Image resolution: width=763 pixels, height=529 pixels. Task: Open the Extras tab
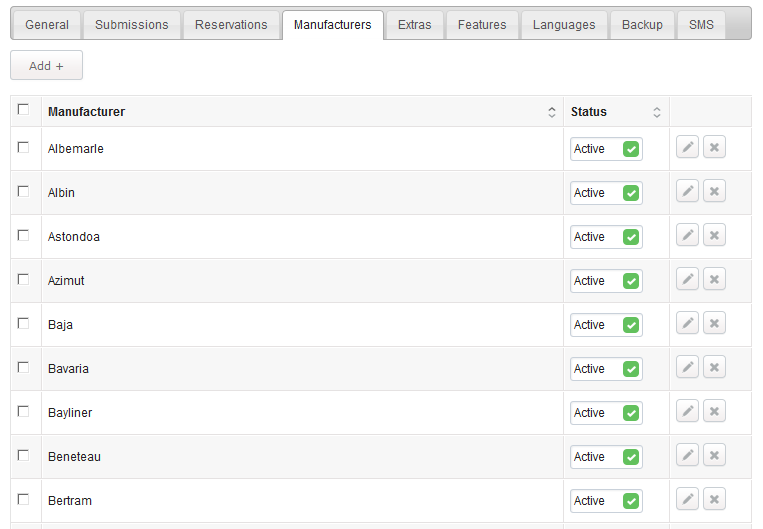coord(415,25)
